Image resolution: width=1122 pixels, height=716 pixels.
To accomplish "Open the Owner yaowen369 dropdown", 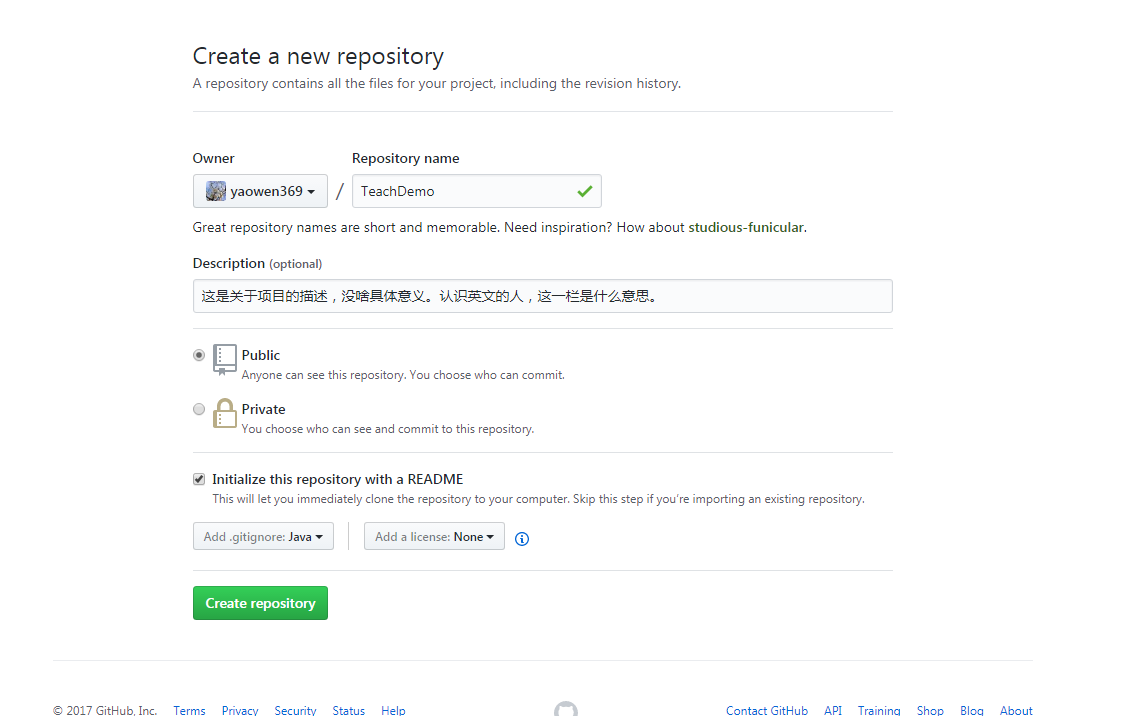I will pyautogui.click(x=260, y=191).
